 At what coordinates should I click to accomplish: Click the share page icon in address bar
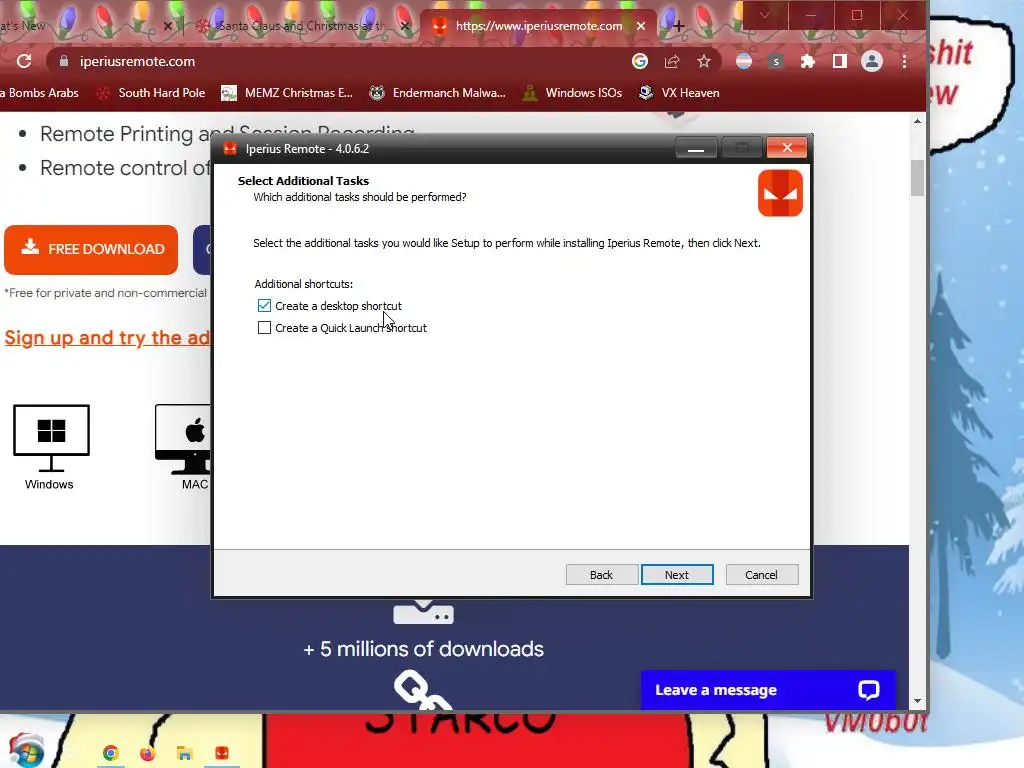672,61
